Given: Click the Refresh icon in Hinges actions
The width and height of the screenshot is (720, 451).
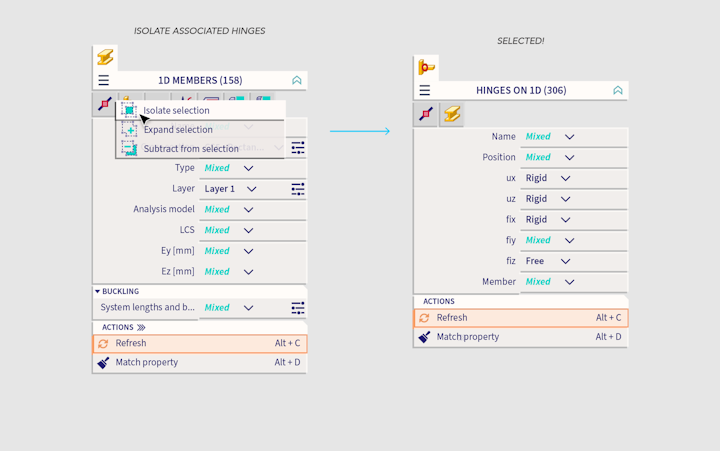Looking at the screenshot, I should (x=424, y=318).
